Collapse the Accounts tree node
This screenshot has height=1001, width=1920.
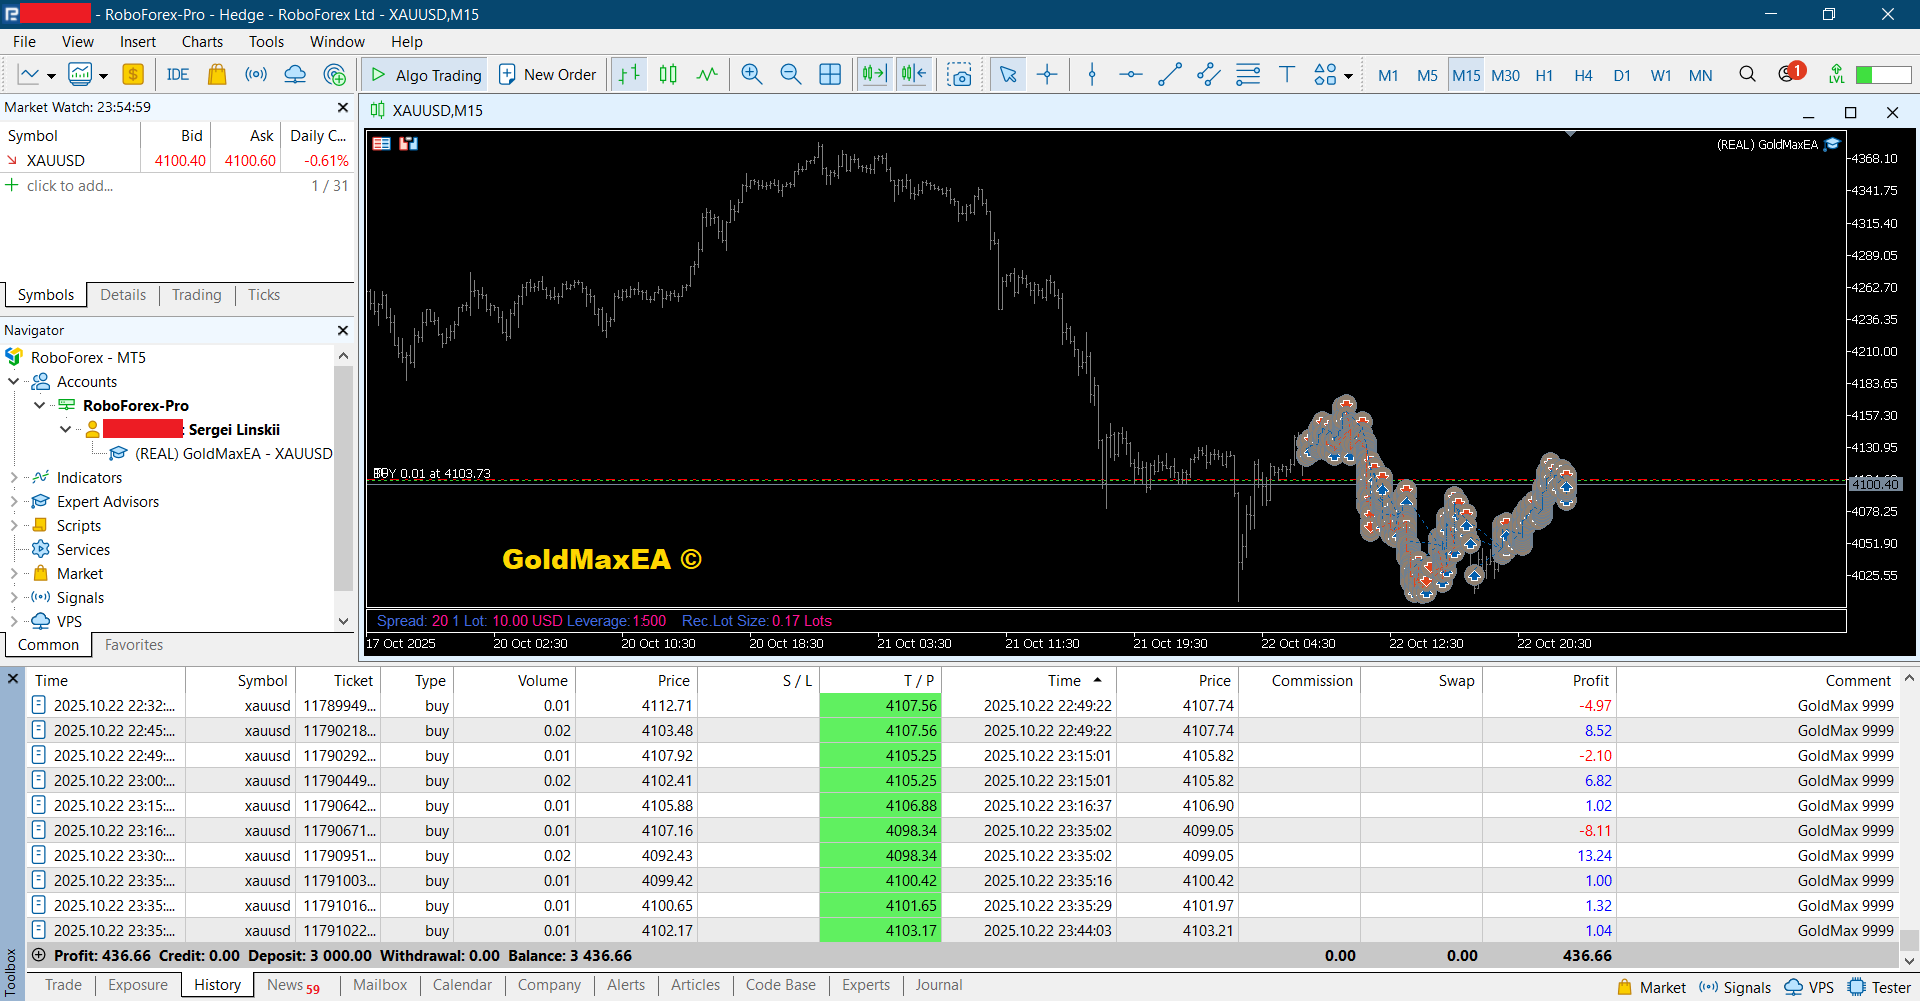14,381
